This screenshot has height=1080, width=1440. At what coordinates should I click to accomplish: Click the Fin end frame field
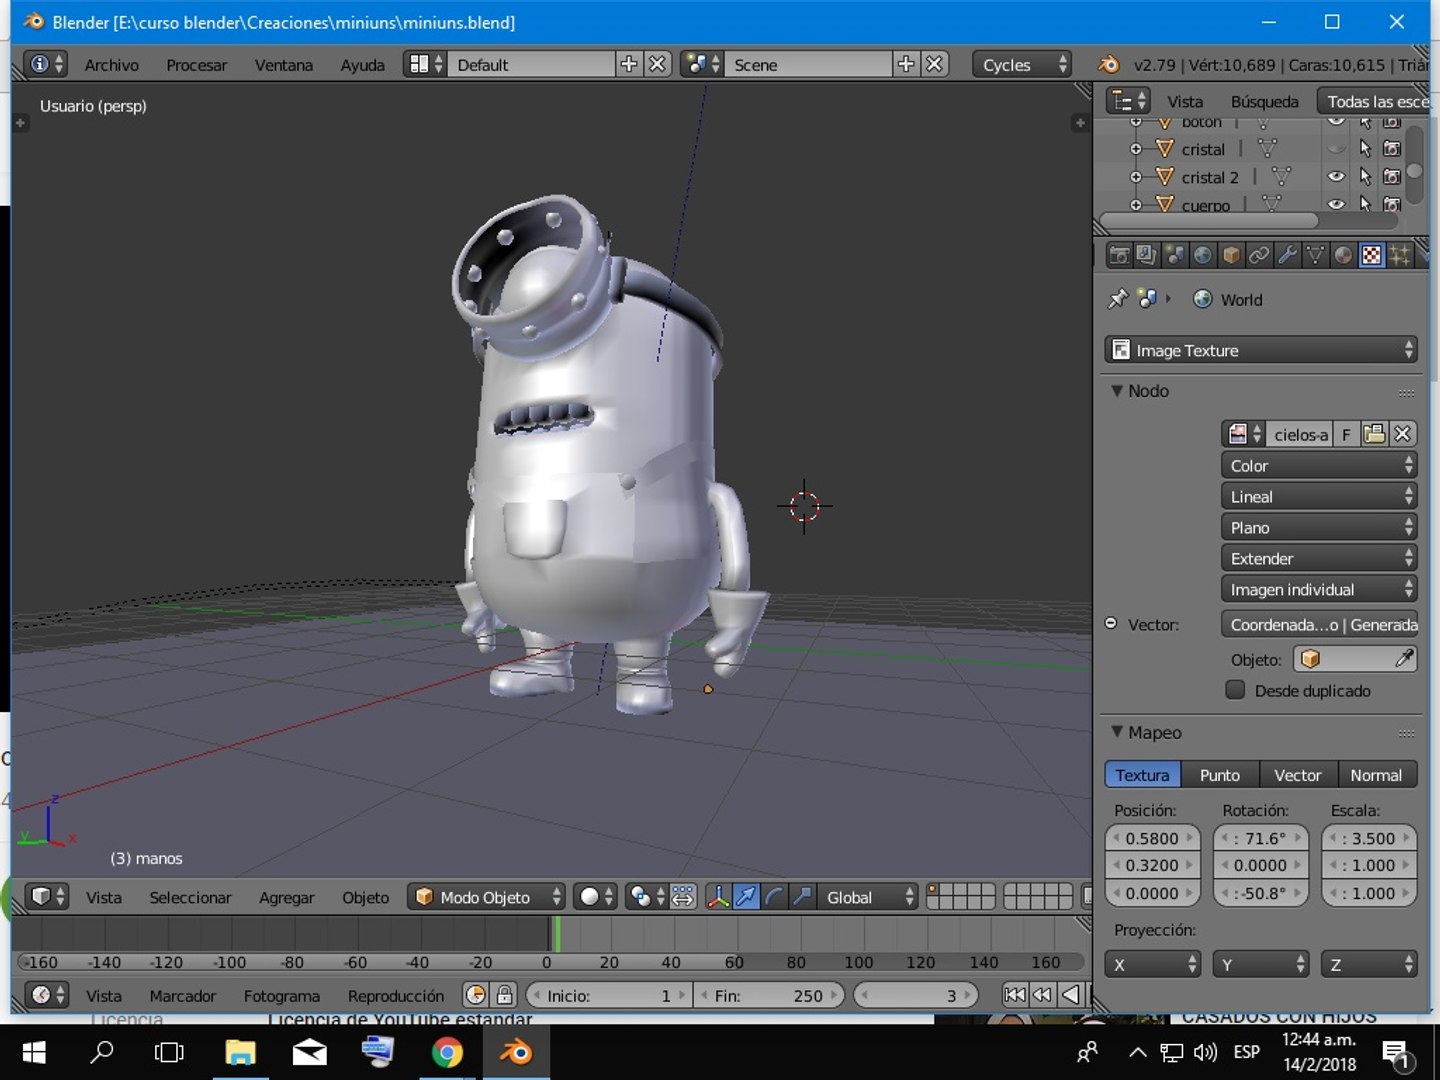click(769, 995)
